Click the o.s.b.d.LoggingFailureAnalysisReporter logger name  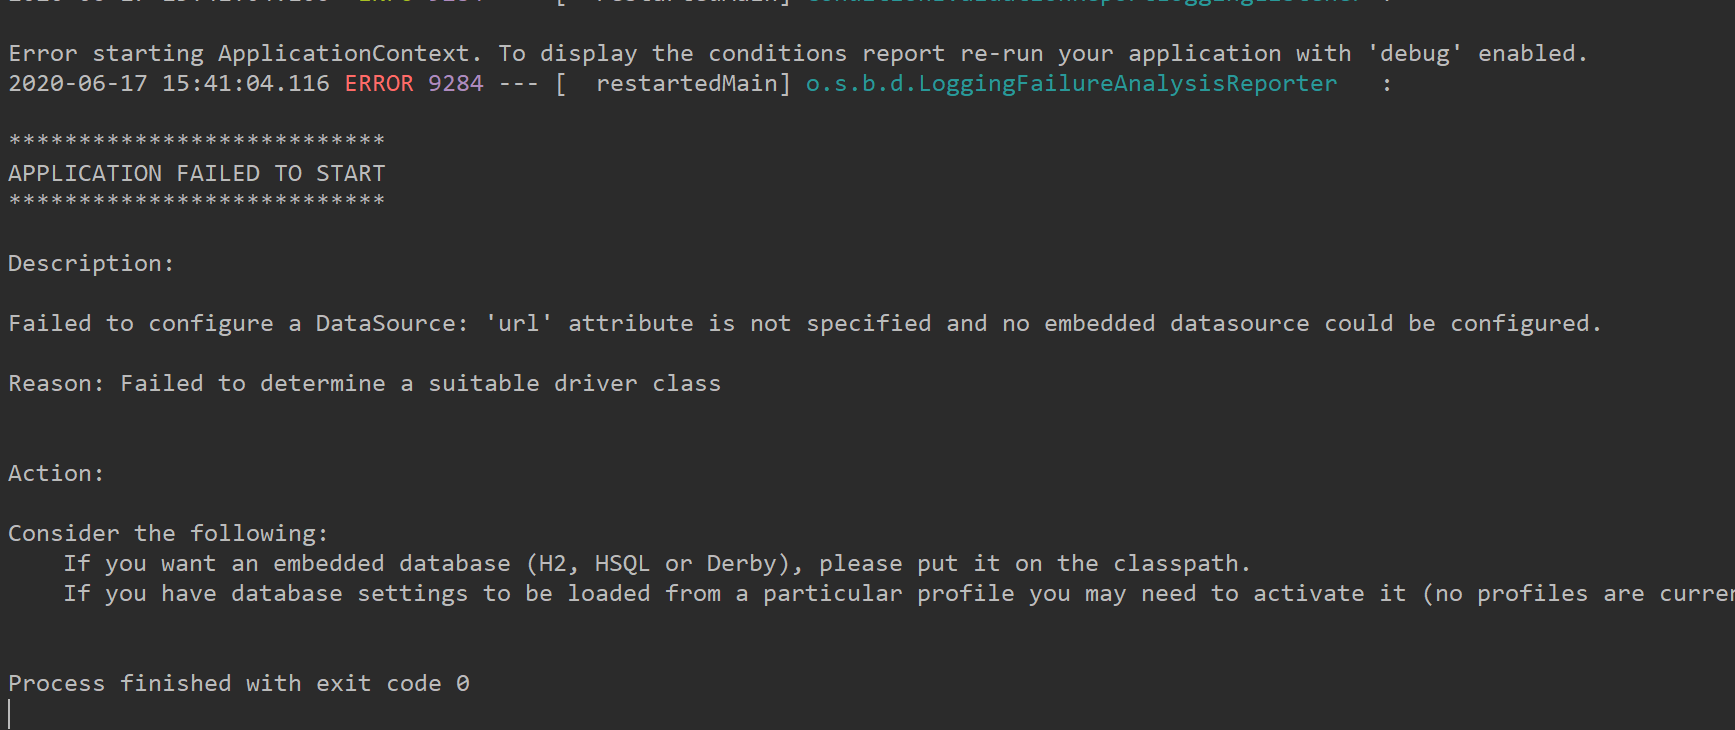click(x=1071, y=84)
